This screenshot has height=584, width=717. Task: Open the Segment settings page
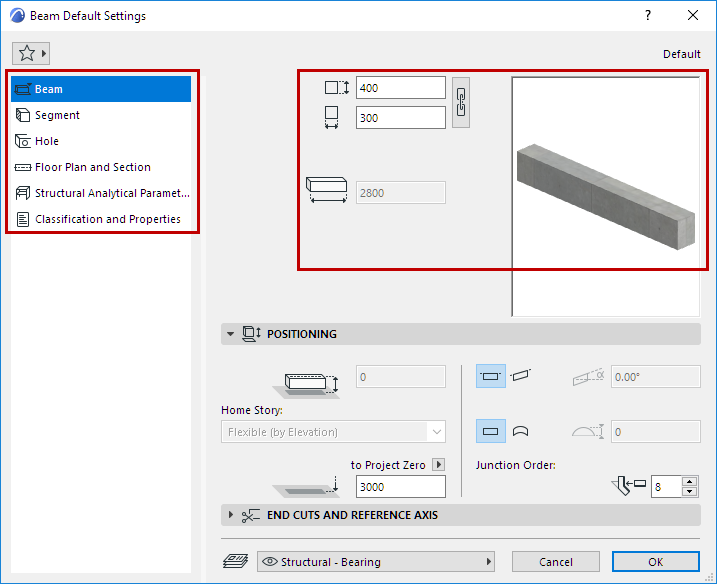tap(101, 115)
